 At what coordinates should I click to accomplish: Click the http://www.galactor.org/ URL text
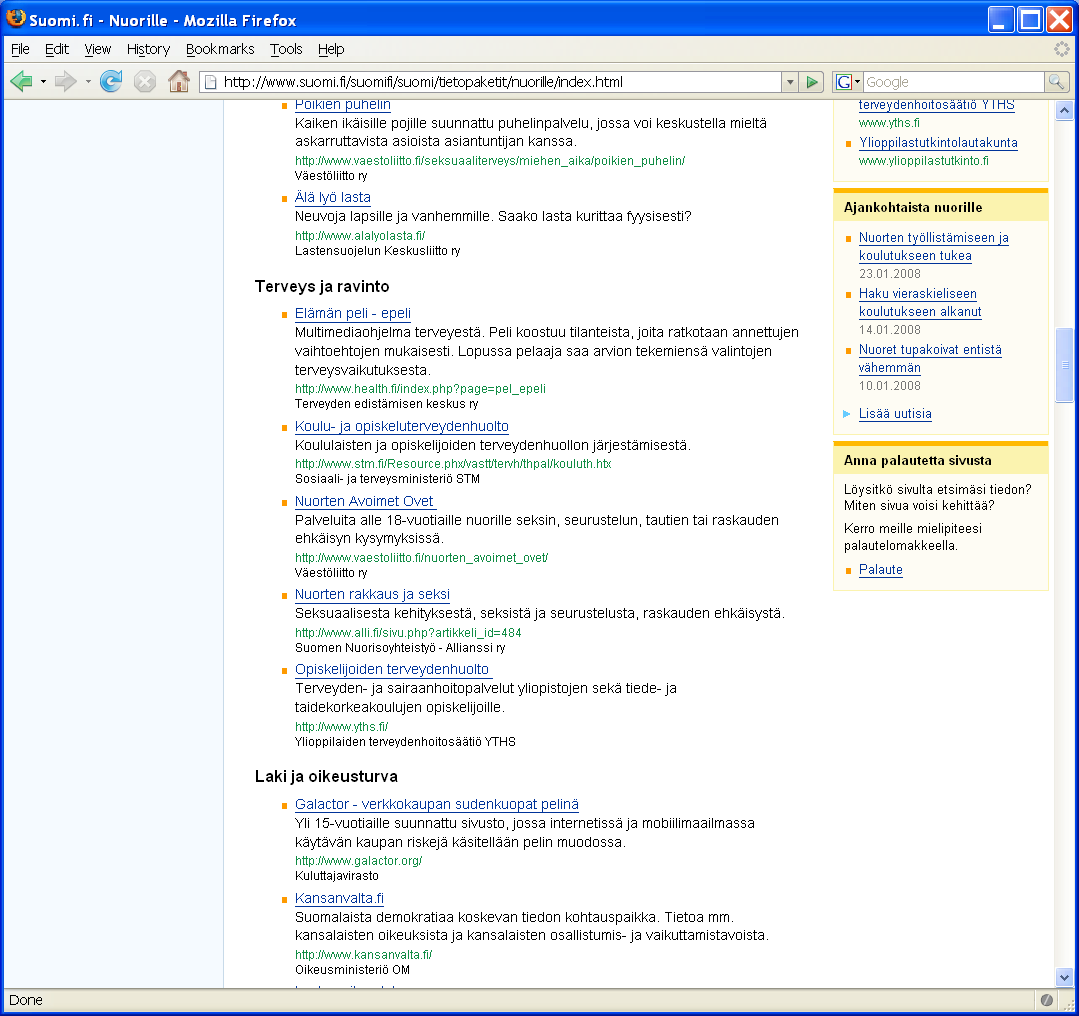pos(358,860)
